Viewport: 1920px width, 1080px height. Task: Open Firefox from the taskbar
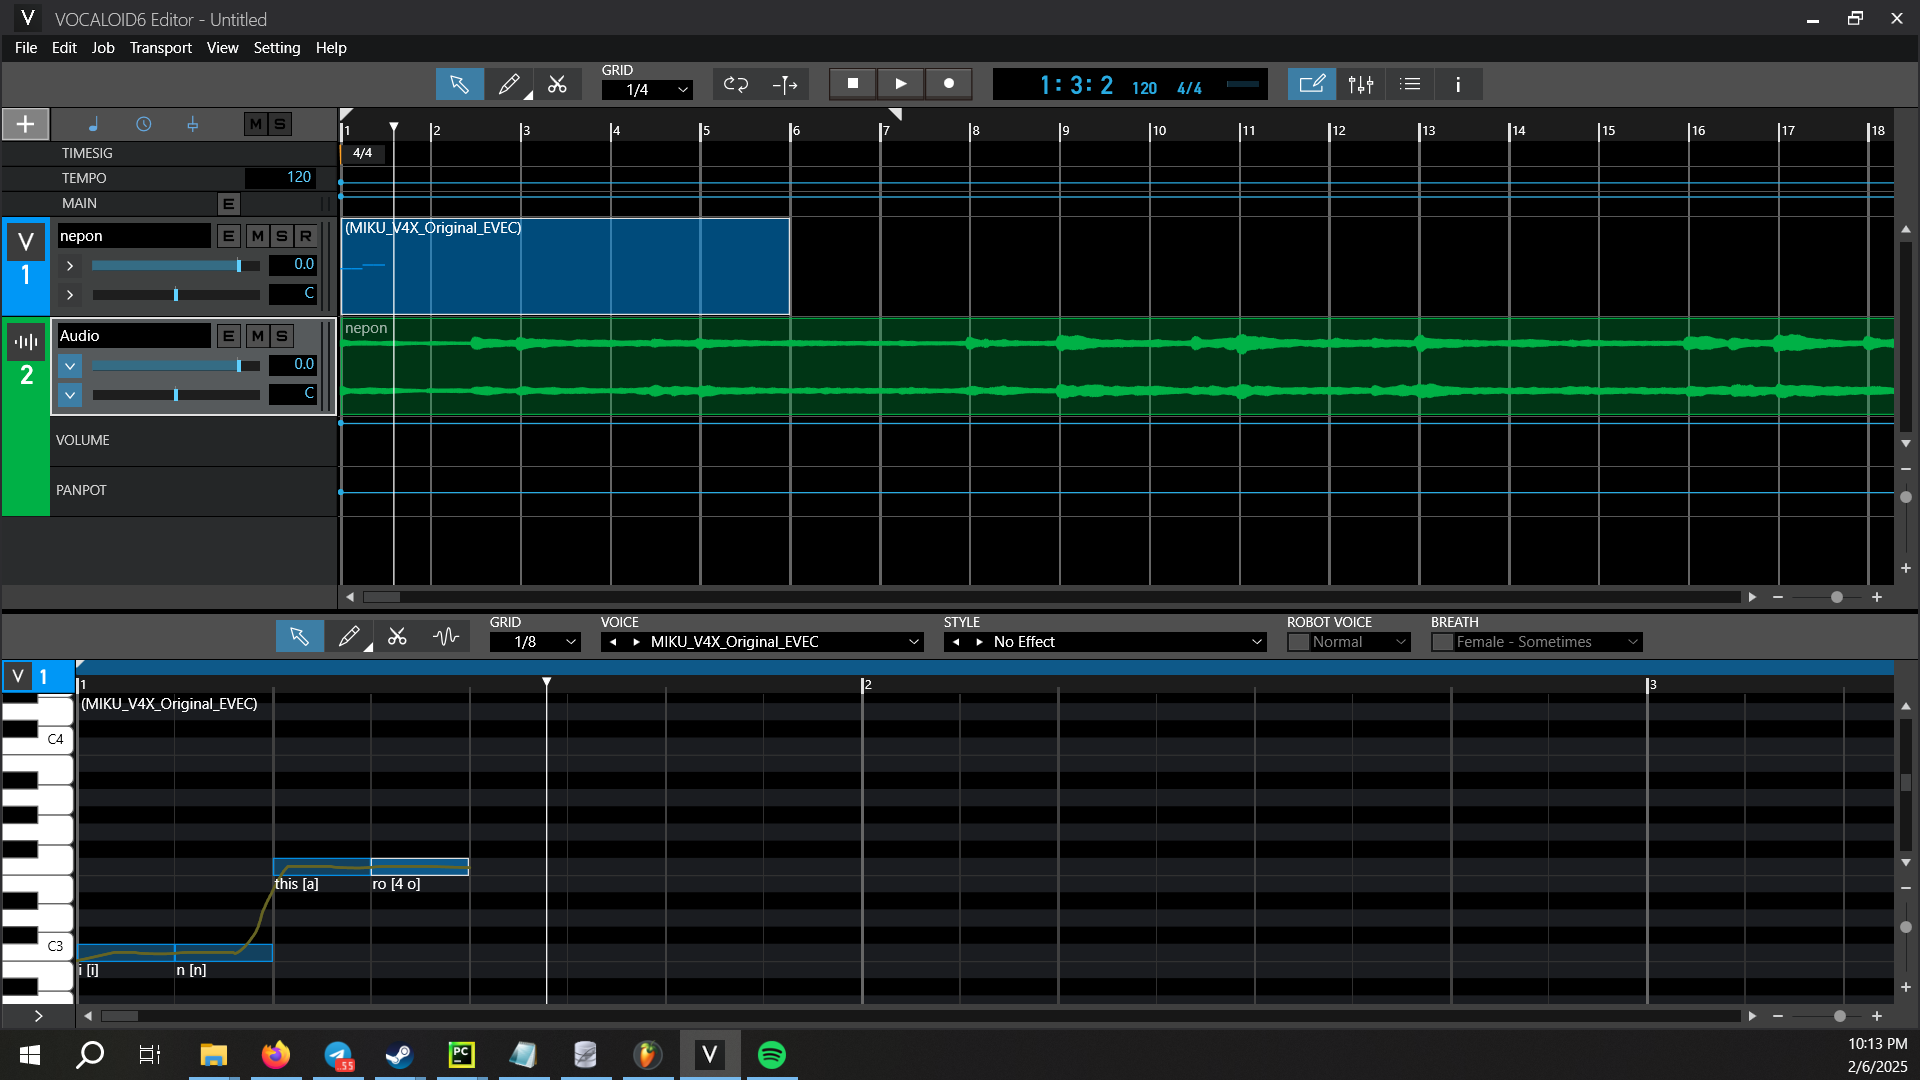(x=275, y=1055)
